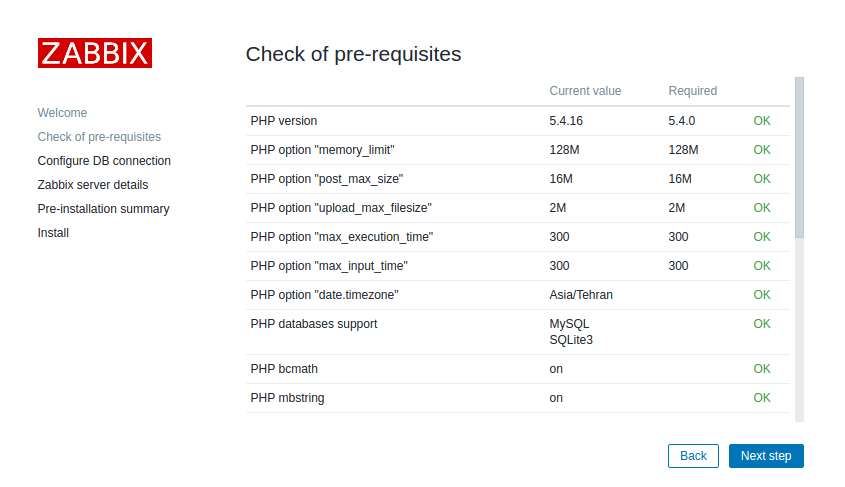845x487 pixels.
Task: Click the Next step button
Action: tap(765, 456)
